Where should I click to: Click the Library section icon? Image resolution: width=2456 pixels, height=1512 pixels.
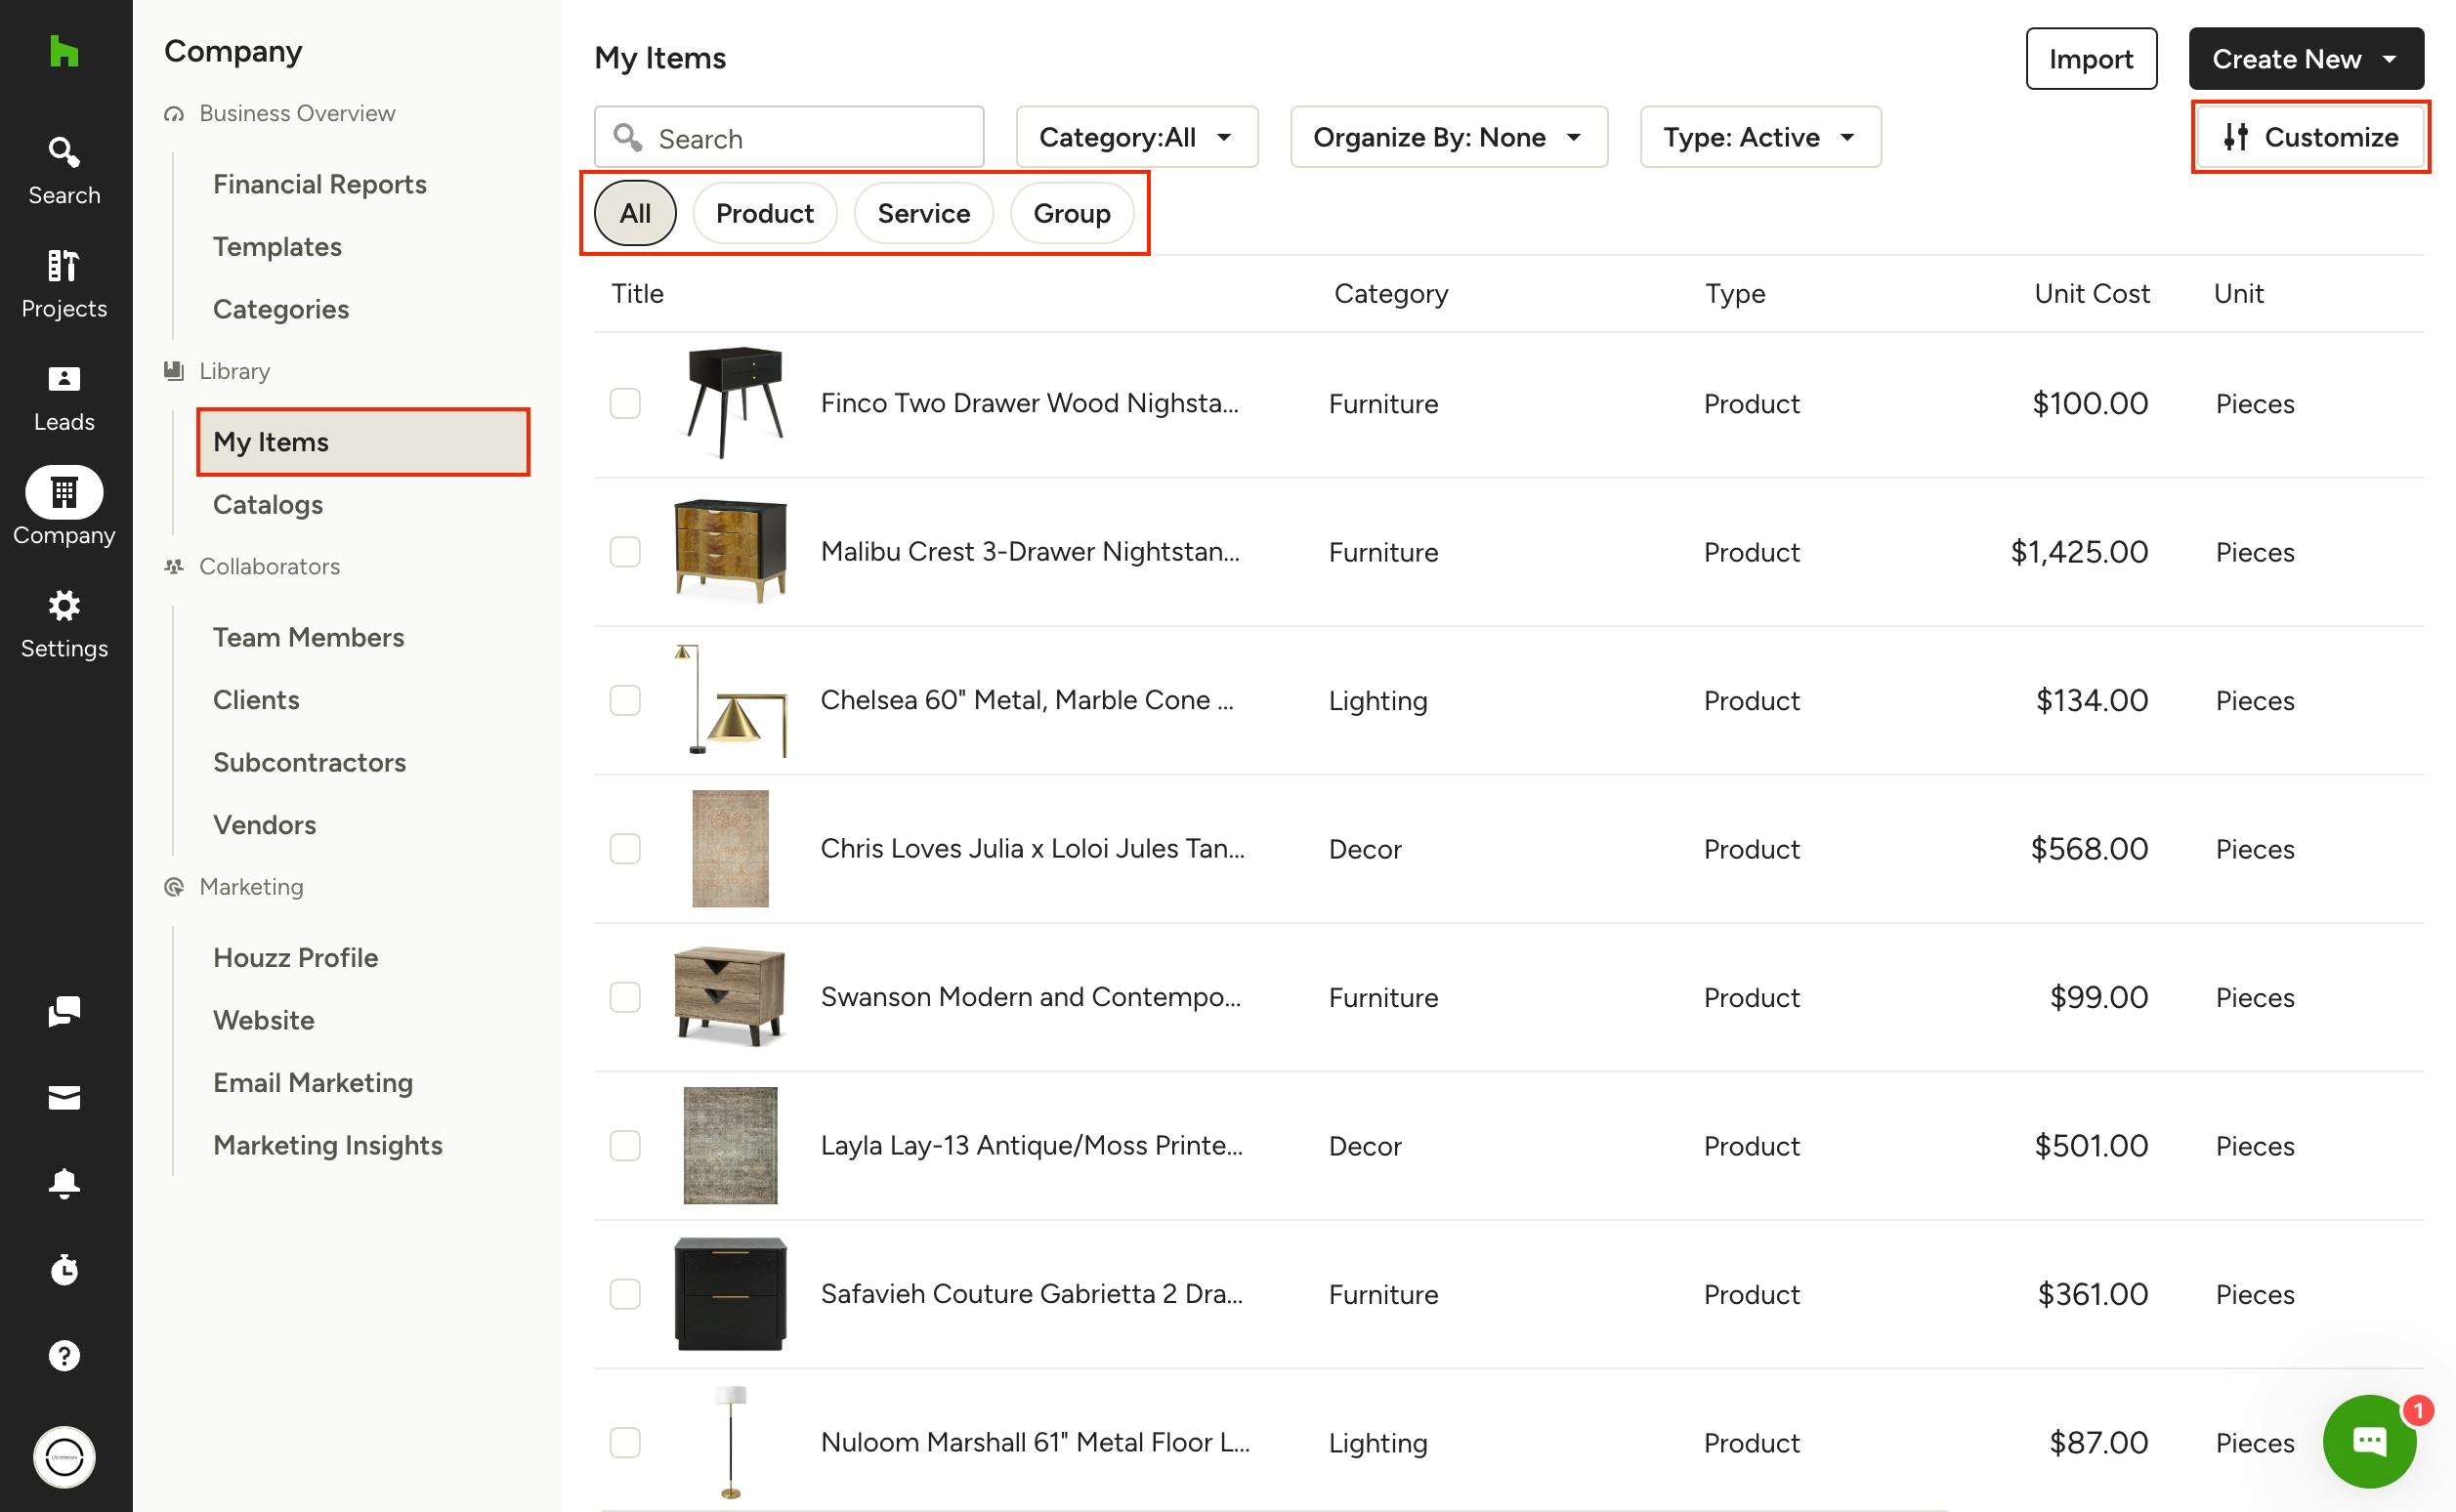(x=174, y=371)
